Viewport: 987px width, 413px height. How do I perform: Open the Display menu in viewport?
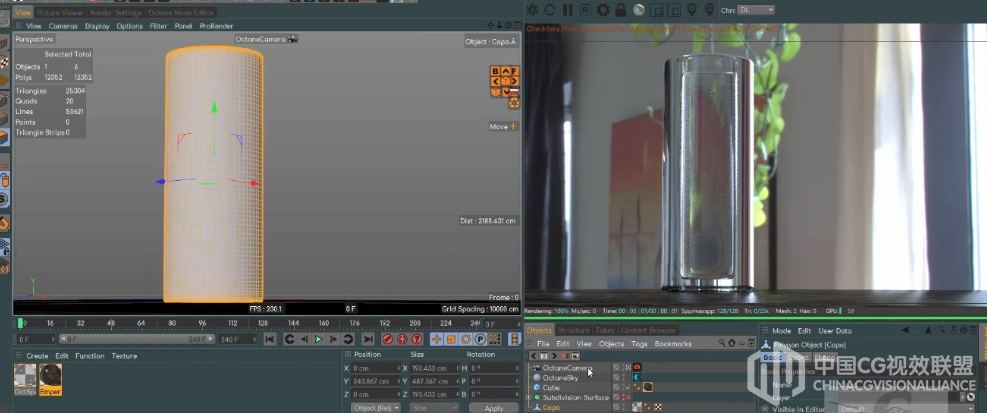tap(97, 26)
